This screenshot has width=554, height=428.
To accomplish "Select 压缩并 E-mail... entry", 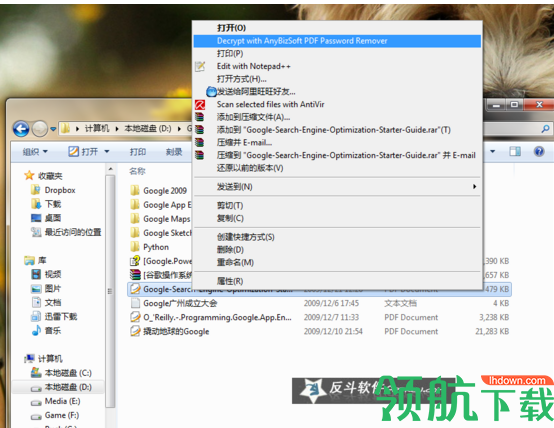I will click(x=337, y=142).
